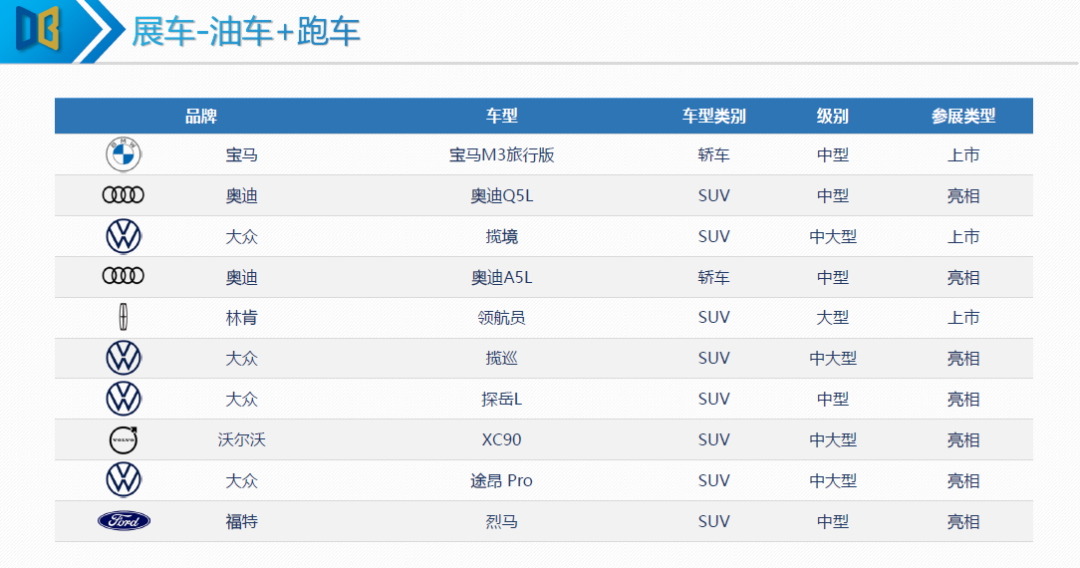Click 上市 in the 宝马M3旅行版 row
Viewport: 1080px width, 568px height.
pos(964,155)
